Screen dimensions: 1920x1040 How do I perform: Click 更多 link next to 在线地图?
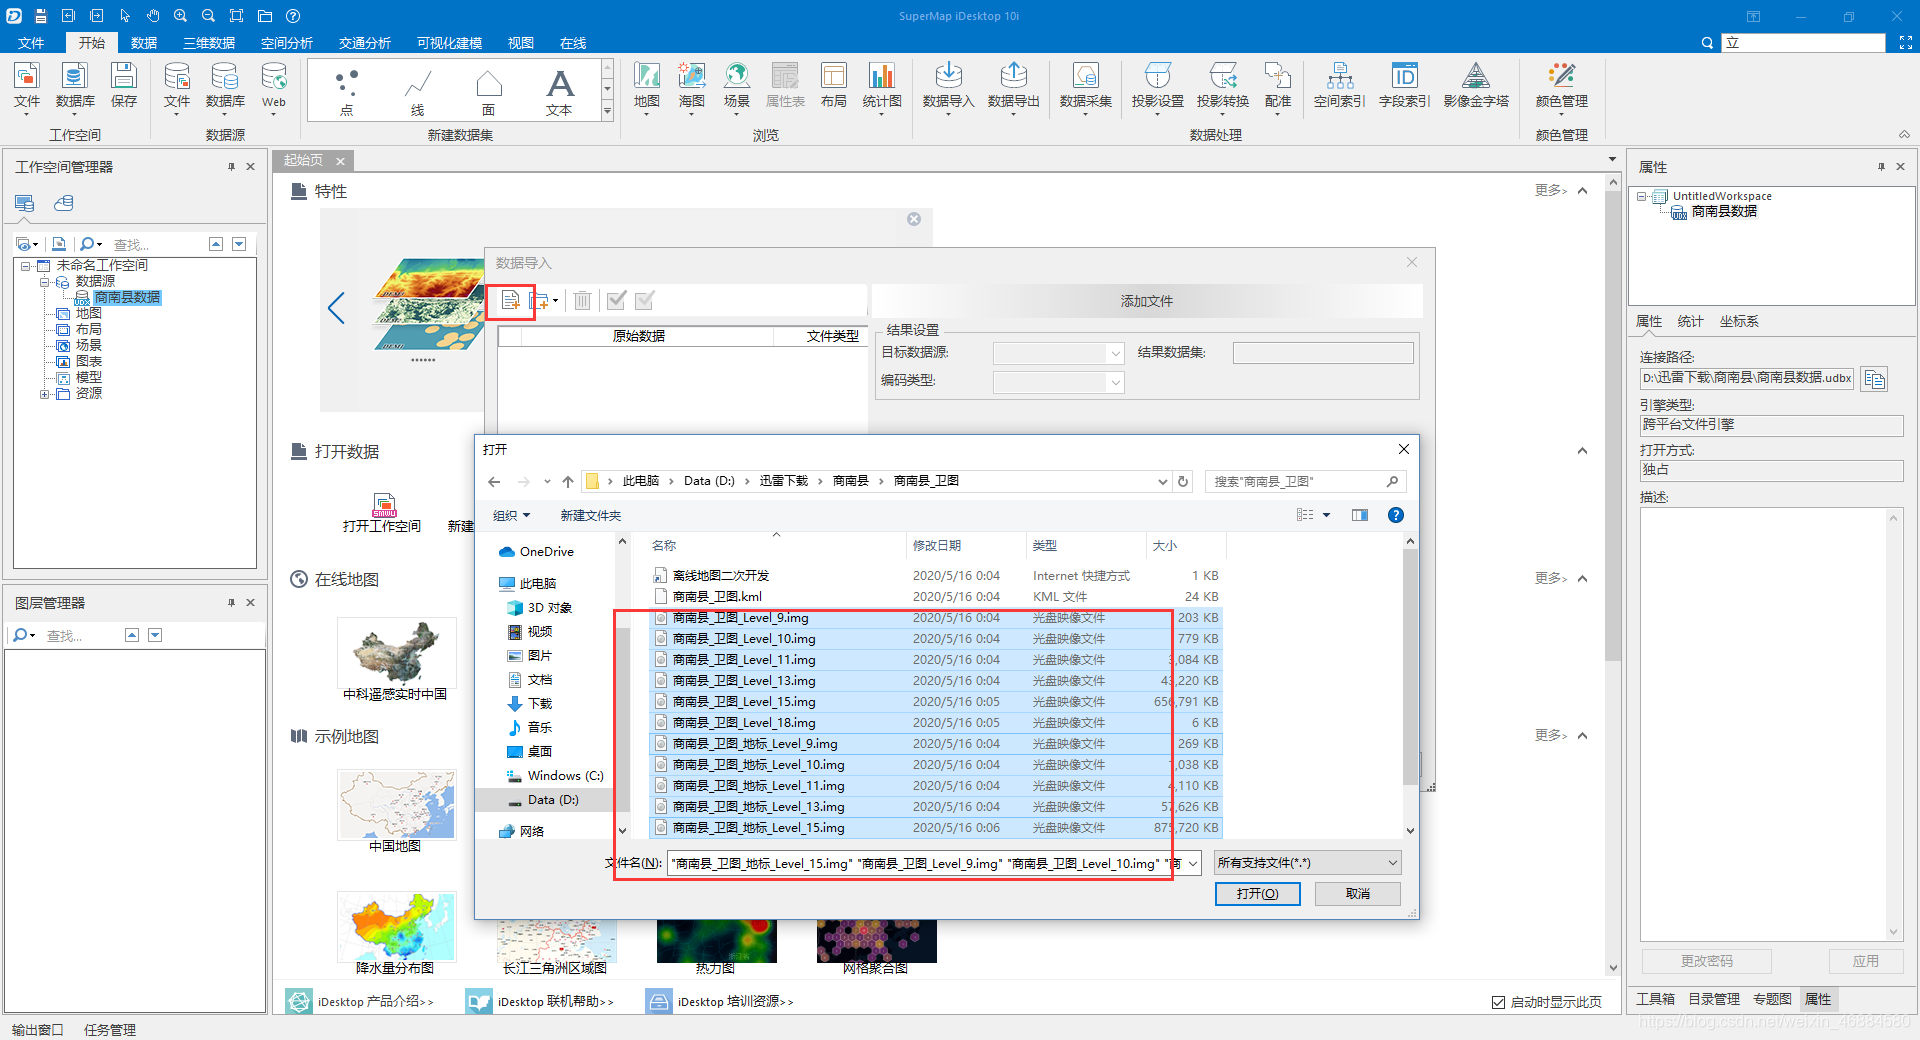(x=1550, y=578)
